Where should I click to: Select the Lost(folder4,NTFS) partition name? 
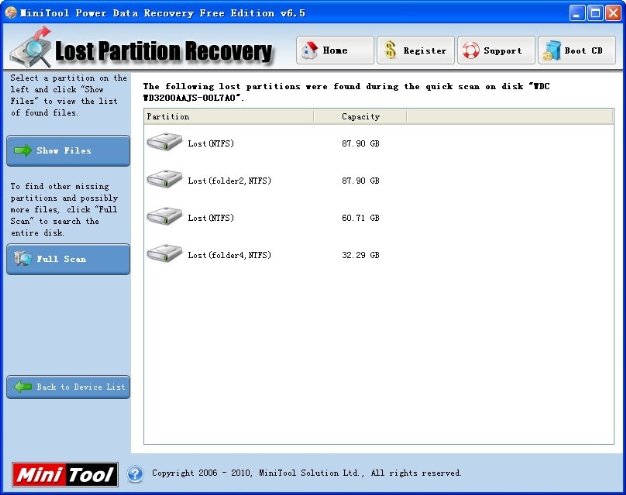tap(230, 255)
